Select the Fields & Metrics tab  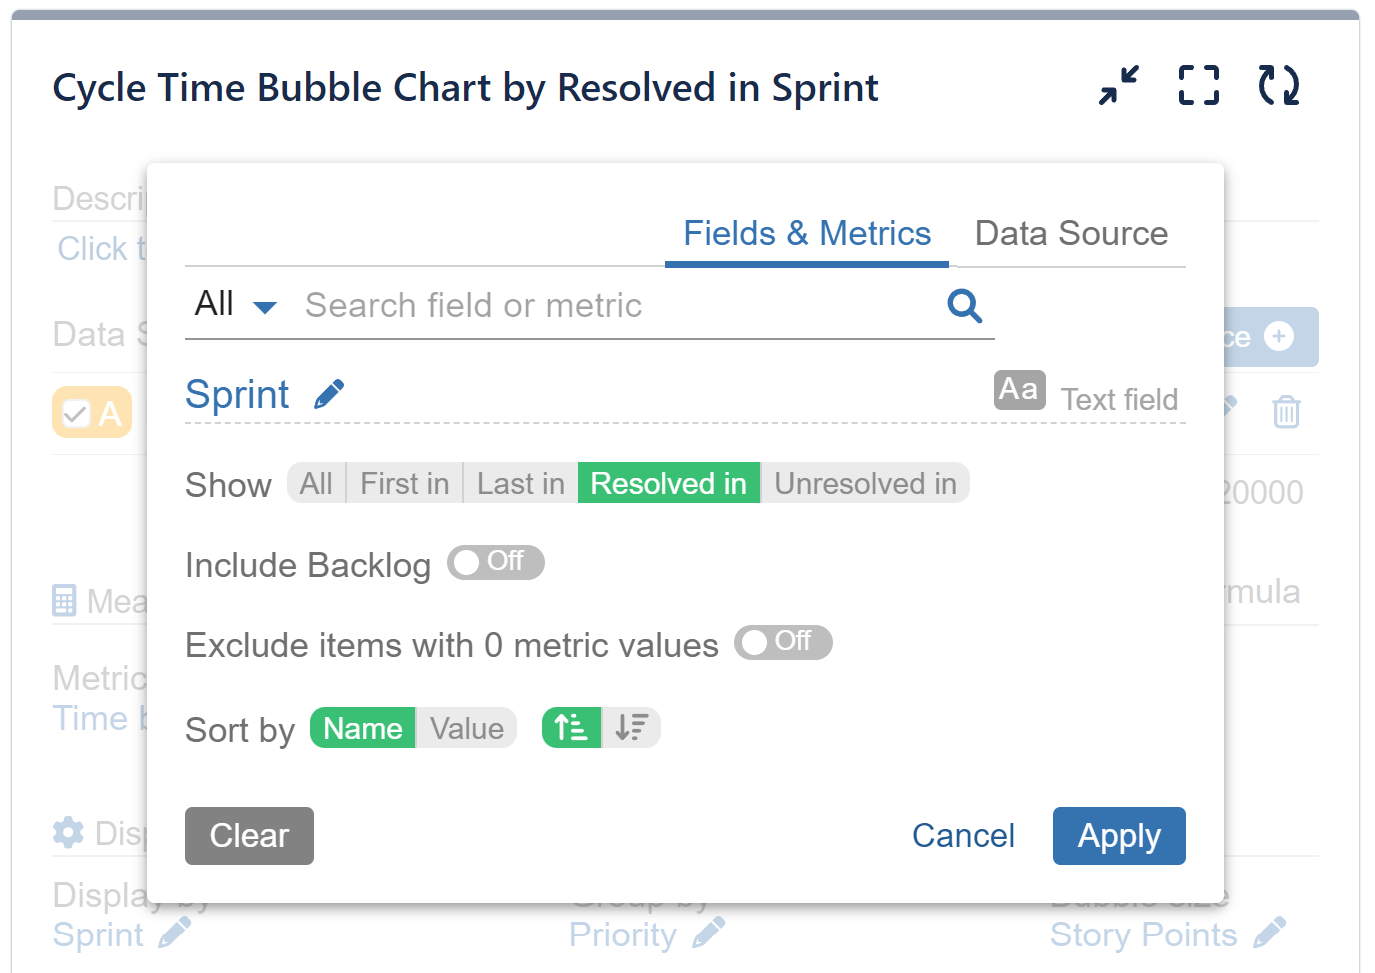[806, 233]
